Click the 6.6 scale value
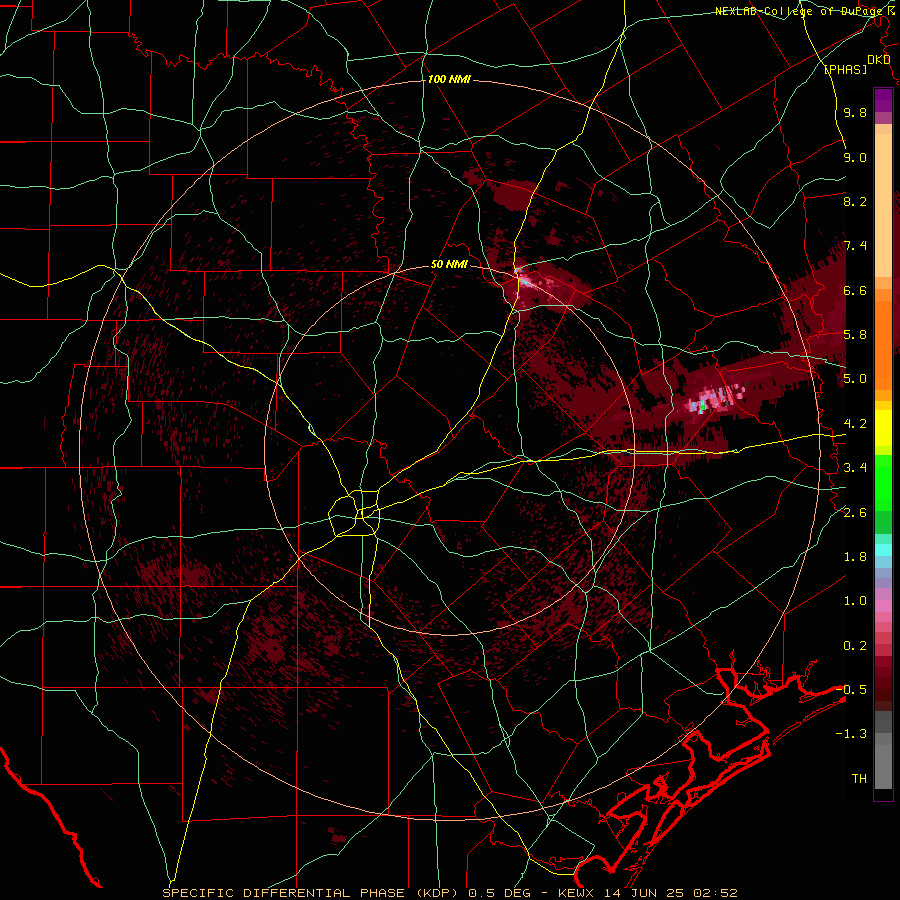 [855, 290]
